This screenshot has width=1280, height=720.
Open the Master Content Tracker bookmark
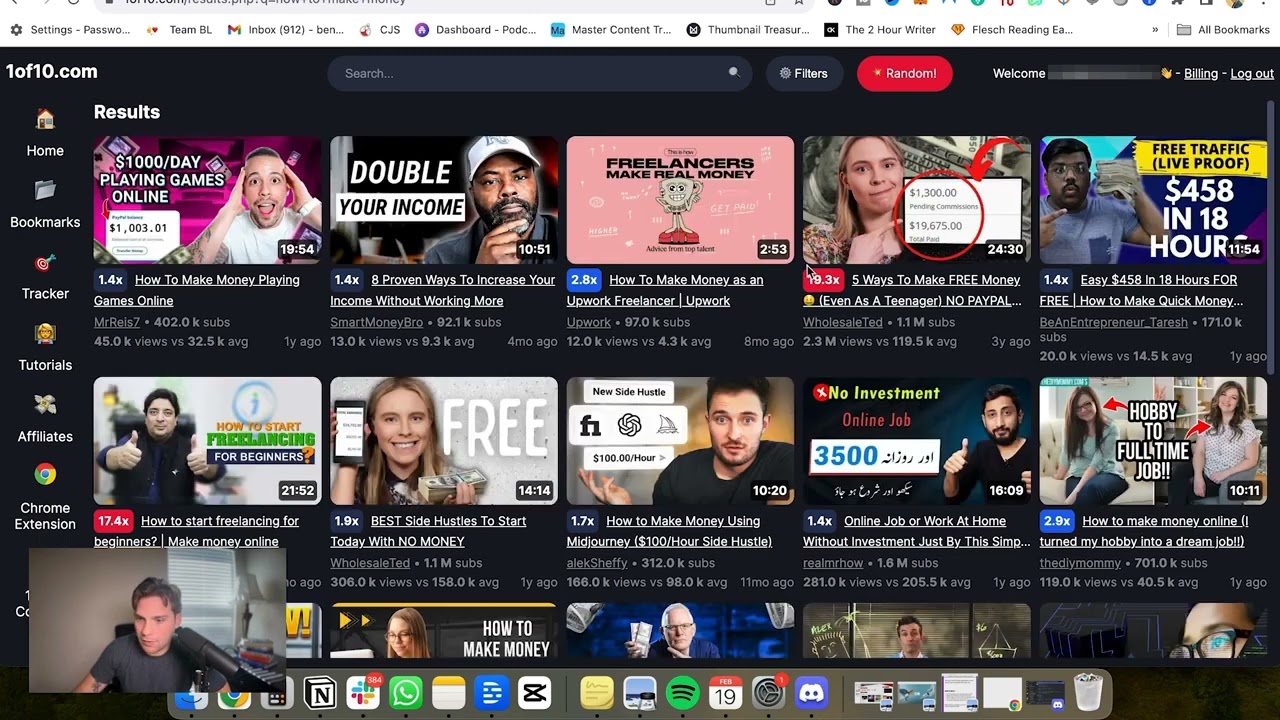point(611,30)
